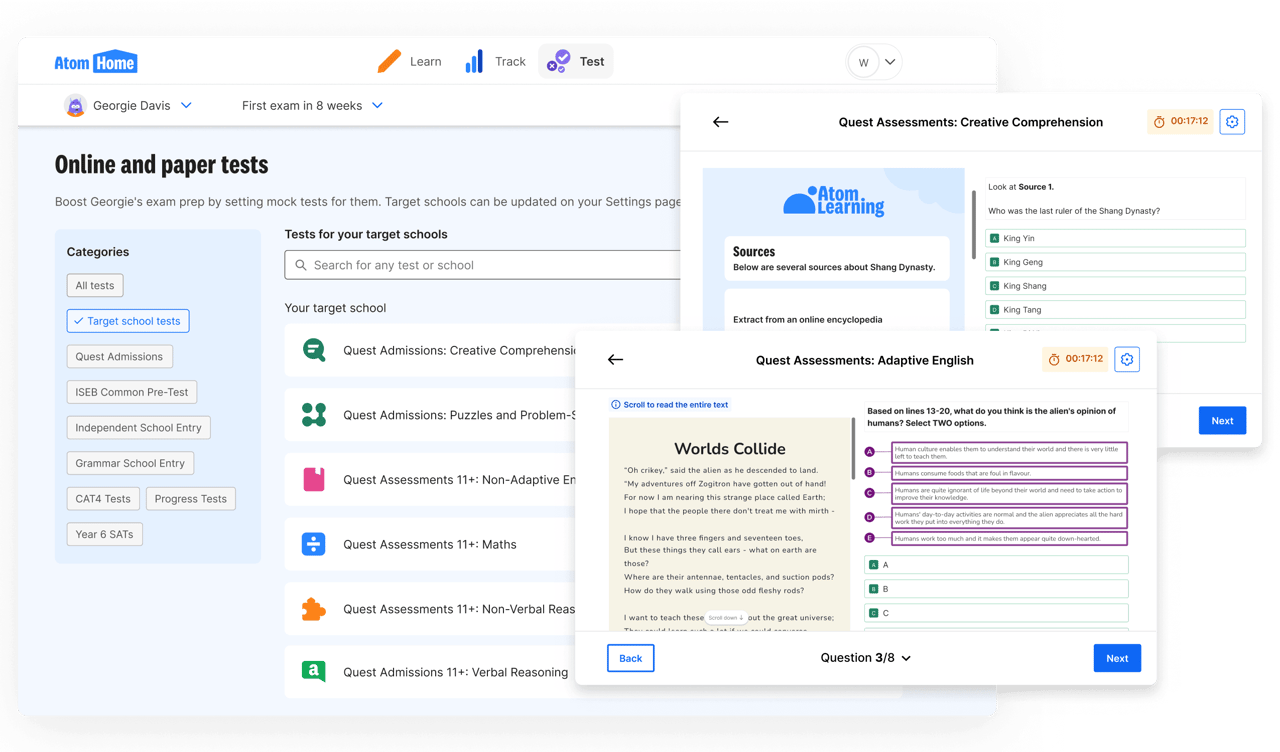Open settings gear in Adaptive English window
Screen dimensions: 1280x752
coord(1127,360)
